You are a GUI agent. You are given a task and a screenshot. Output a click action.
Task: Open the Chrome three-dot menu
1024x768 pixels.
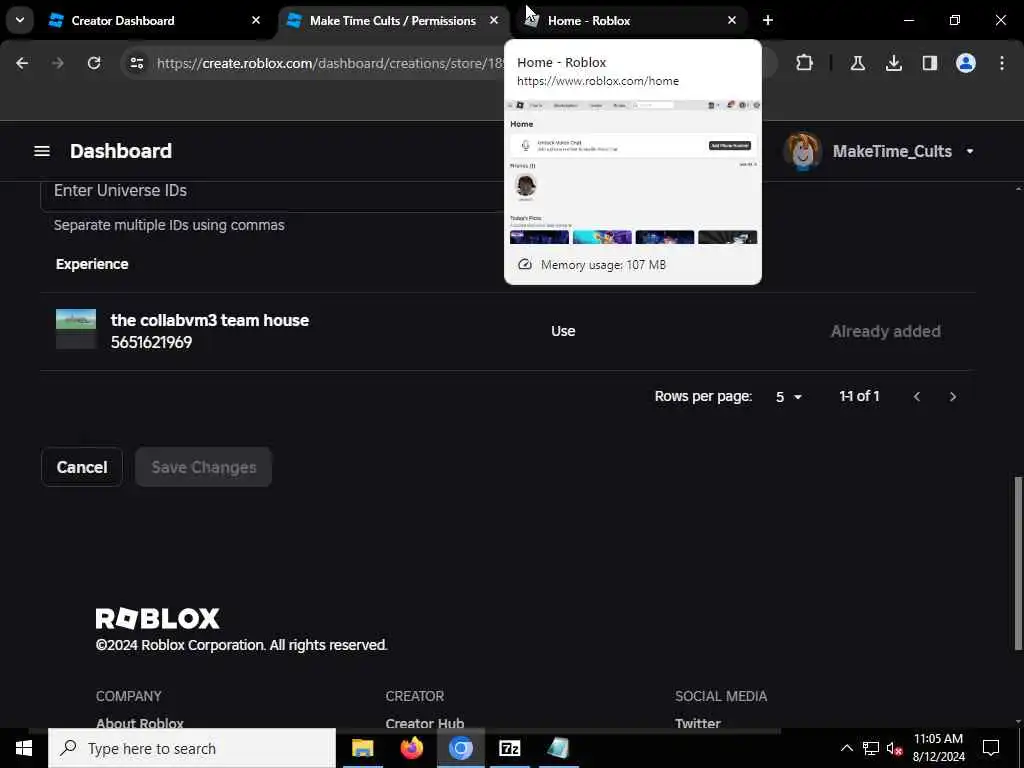pos(1002,63)
